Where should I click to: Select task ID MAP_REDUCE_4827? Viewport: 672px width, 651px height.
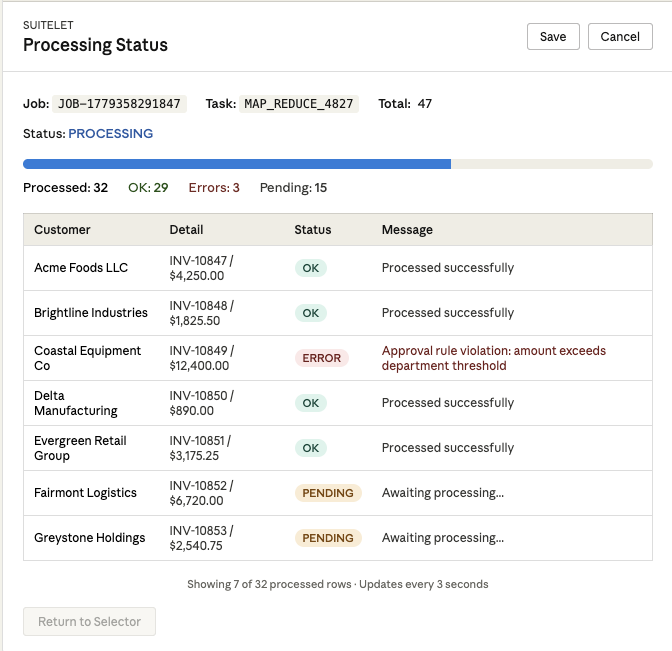point(299,104)
